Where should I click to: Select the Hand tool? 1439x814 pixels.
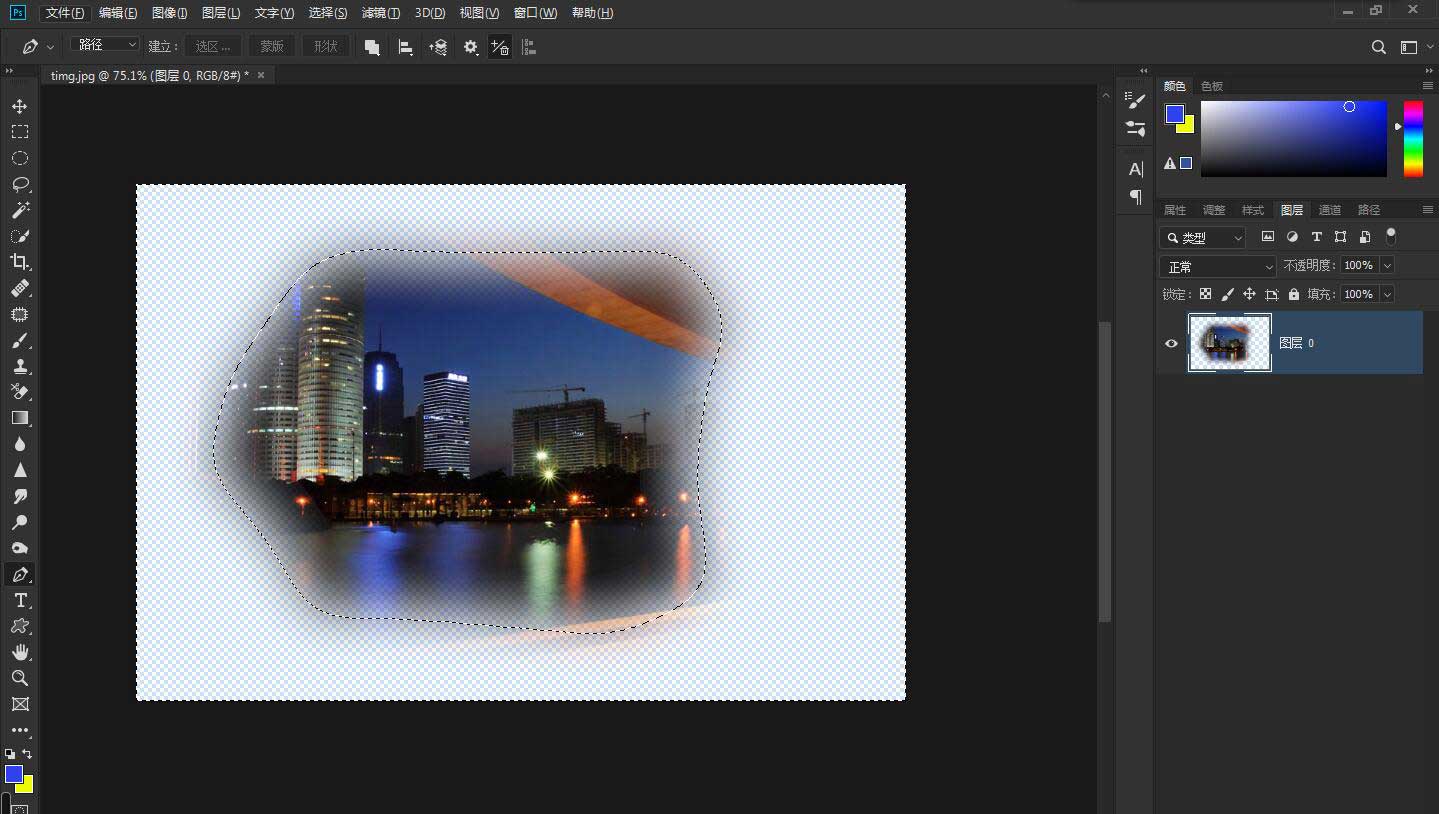click(19, 652)
